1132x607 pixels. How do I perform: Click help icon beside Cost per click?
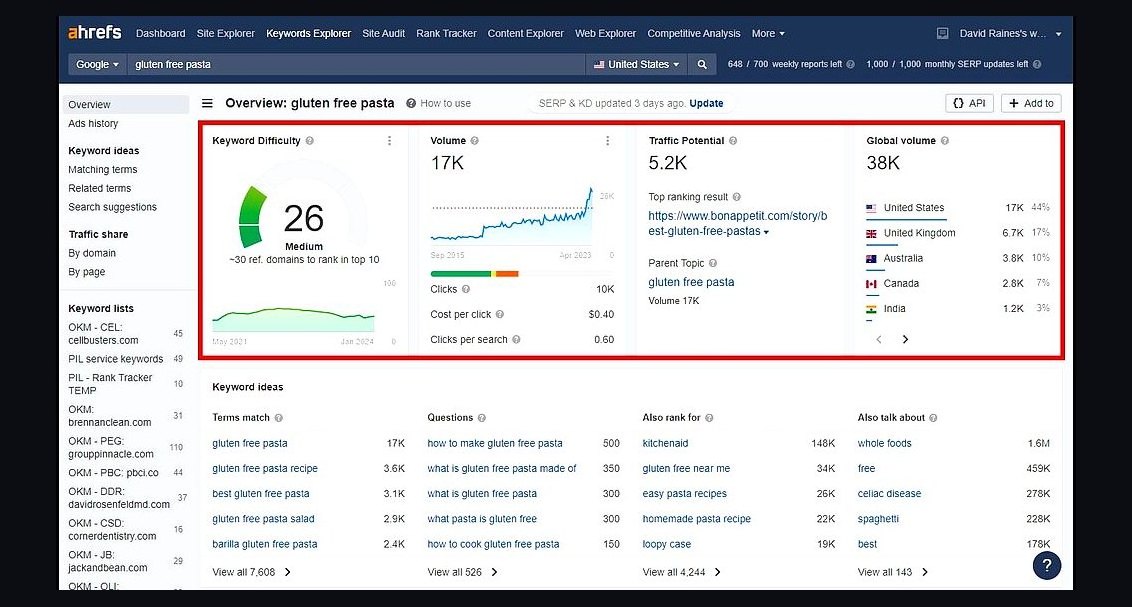point(500,315)
